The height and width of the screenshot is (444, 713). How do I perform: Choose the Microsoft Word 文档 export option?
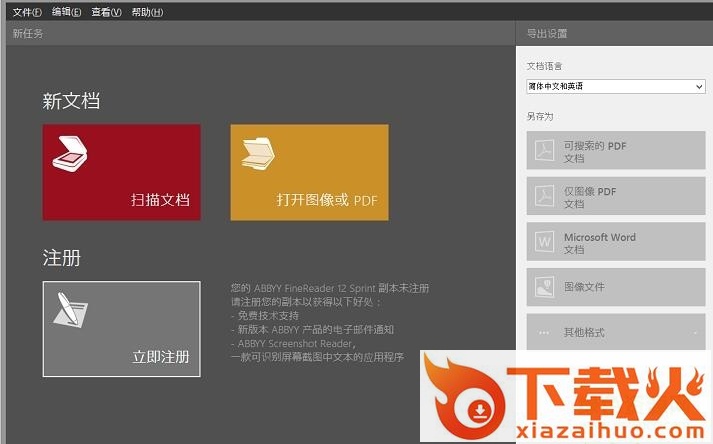616,242
